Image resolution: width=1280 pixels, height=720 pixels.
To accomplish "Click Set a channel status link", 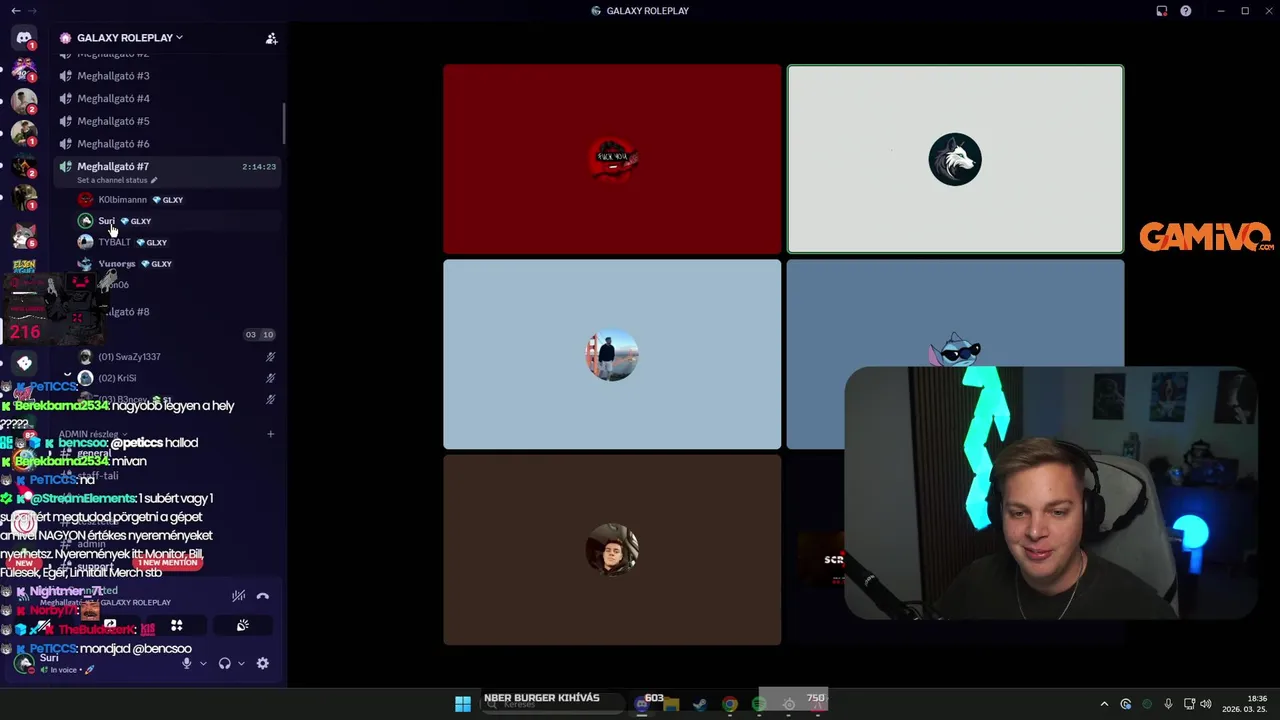I will tap(117, 181).
